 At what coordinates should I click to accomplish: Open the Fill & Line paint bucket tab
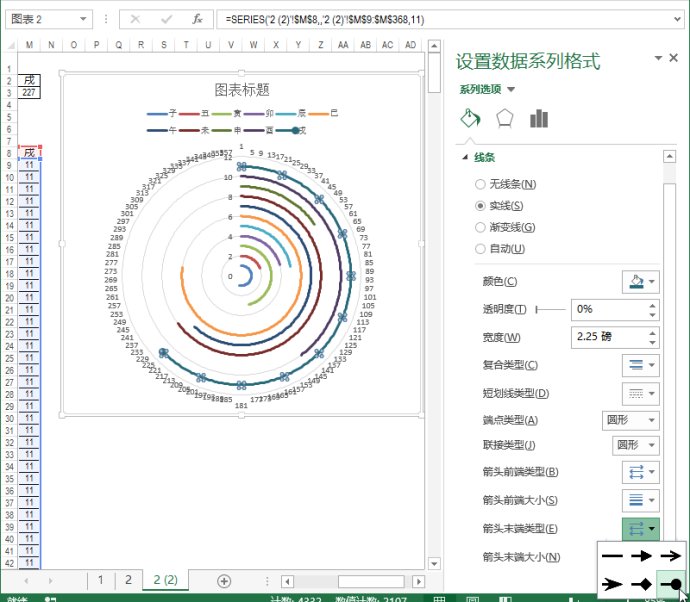point(470,118)
